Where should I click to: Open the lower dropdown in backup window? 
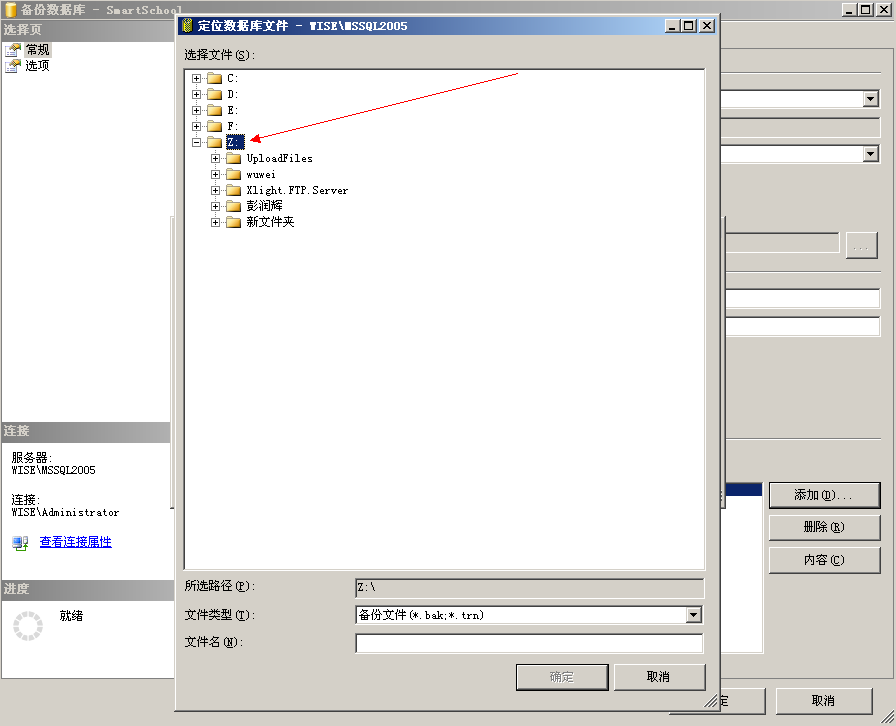(870, 154)
